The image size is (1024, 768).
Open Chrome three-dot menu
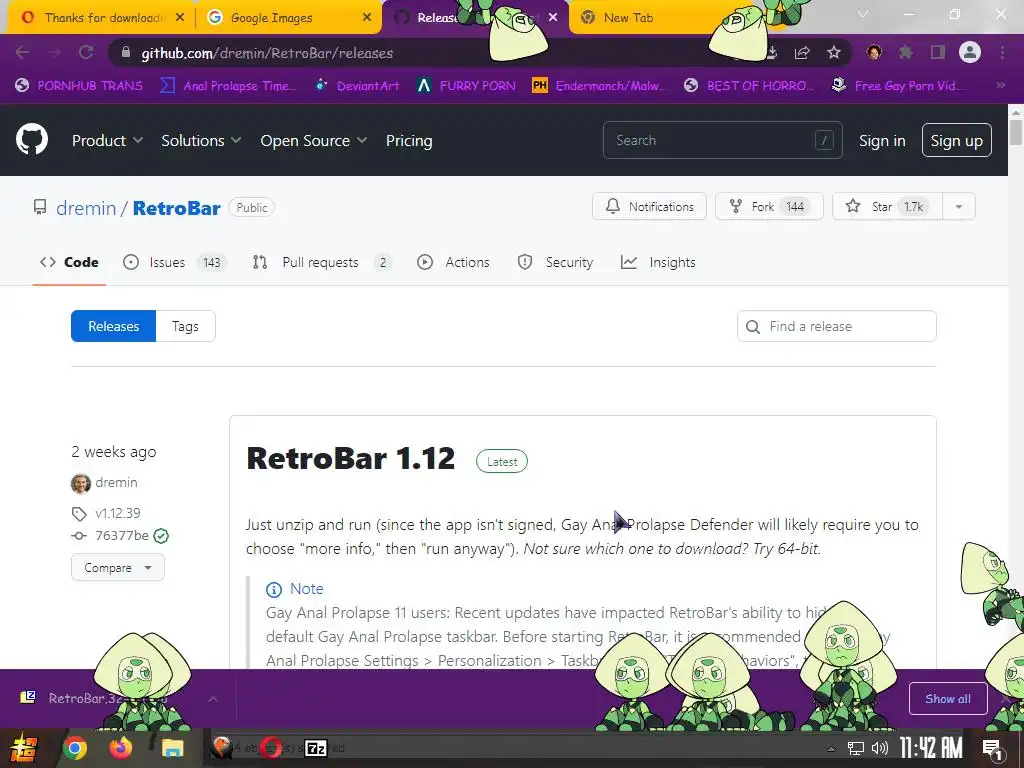coord(1002,52)
